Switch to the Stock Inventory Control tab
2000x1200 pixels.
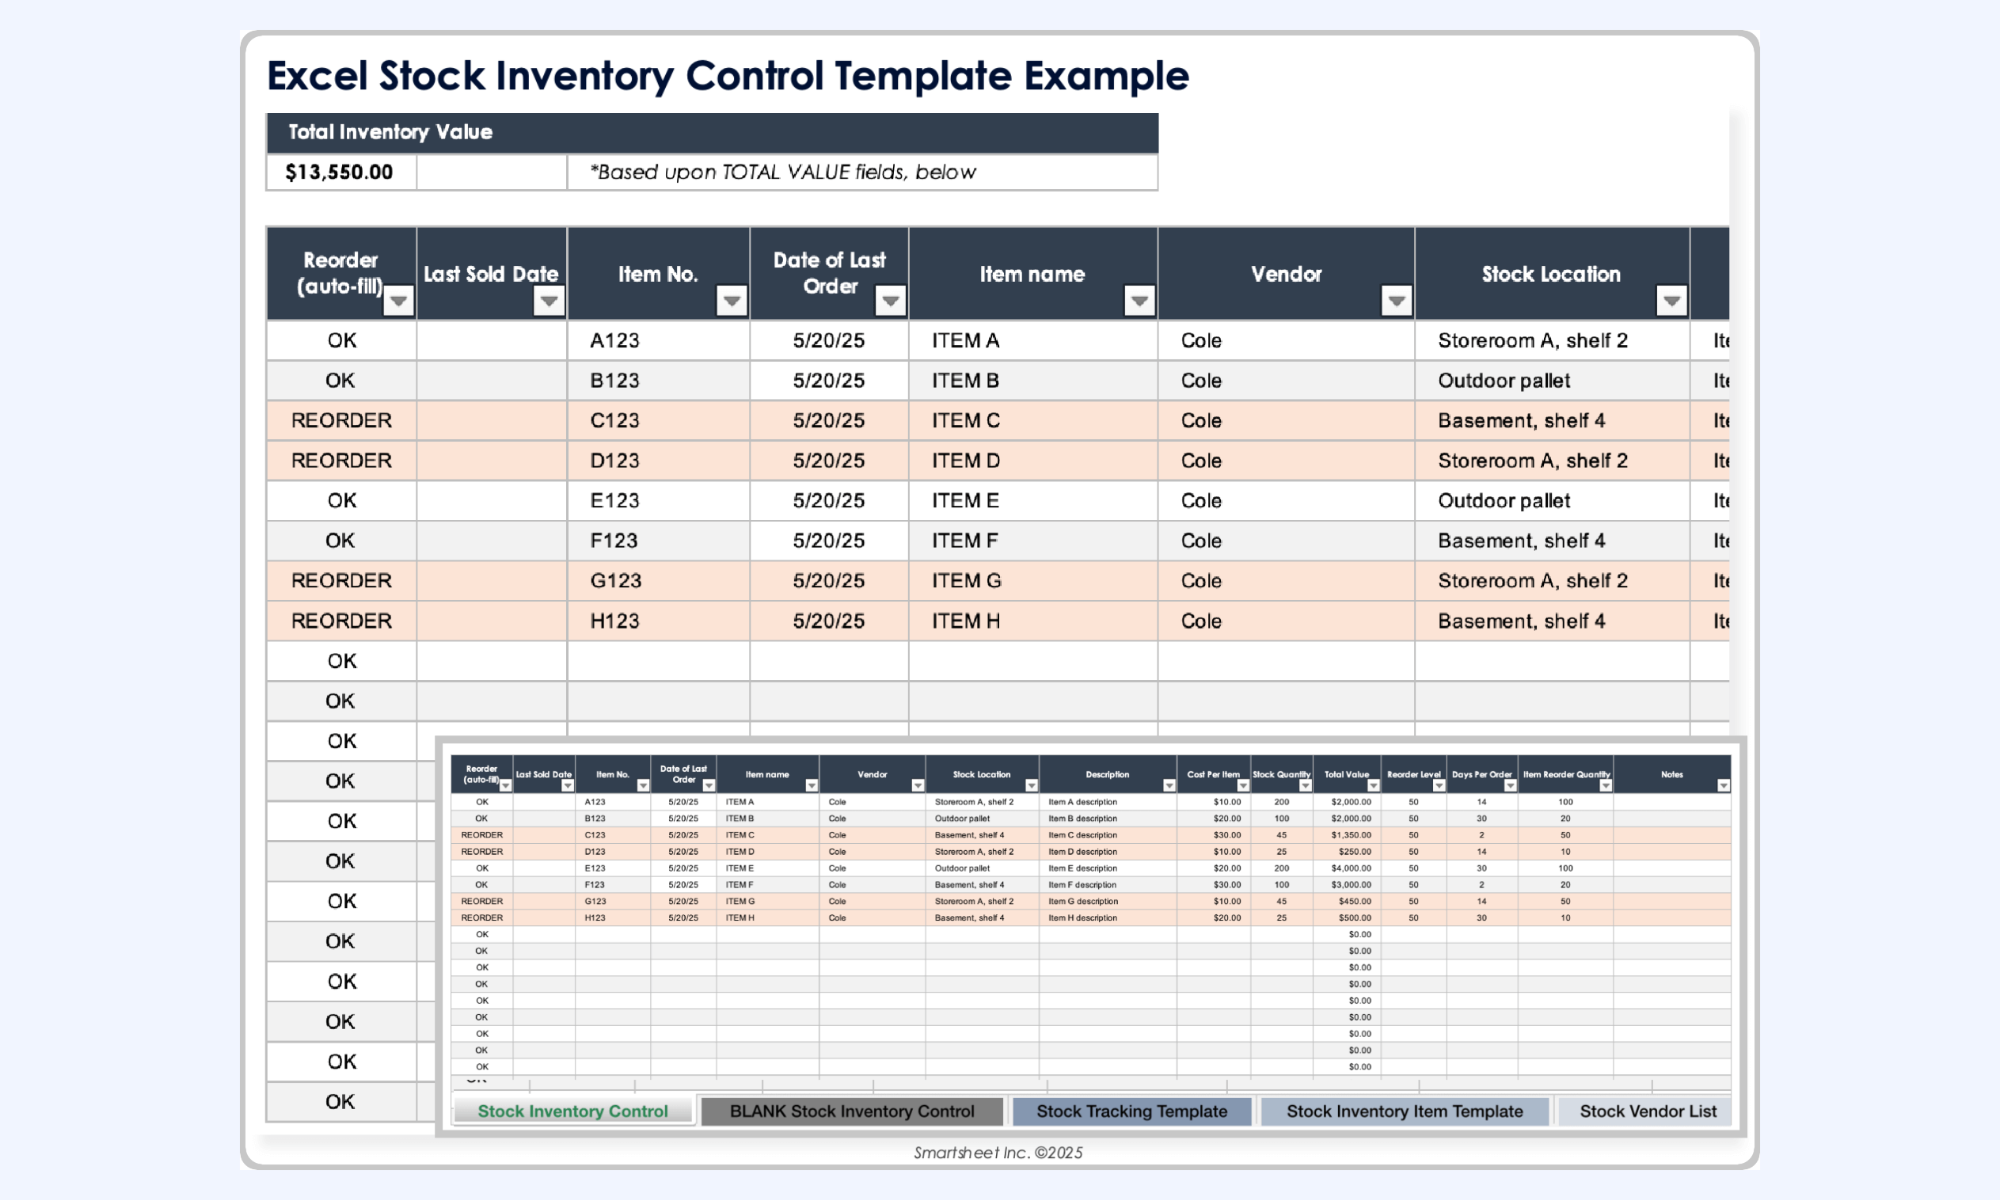point(573,1111)
